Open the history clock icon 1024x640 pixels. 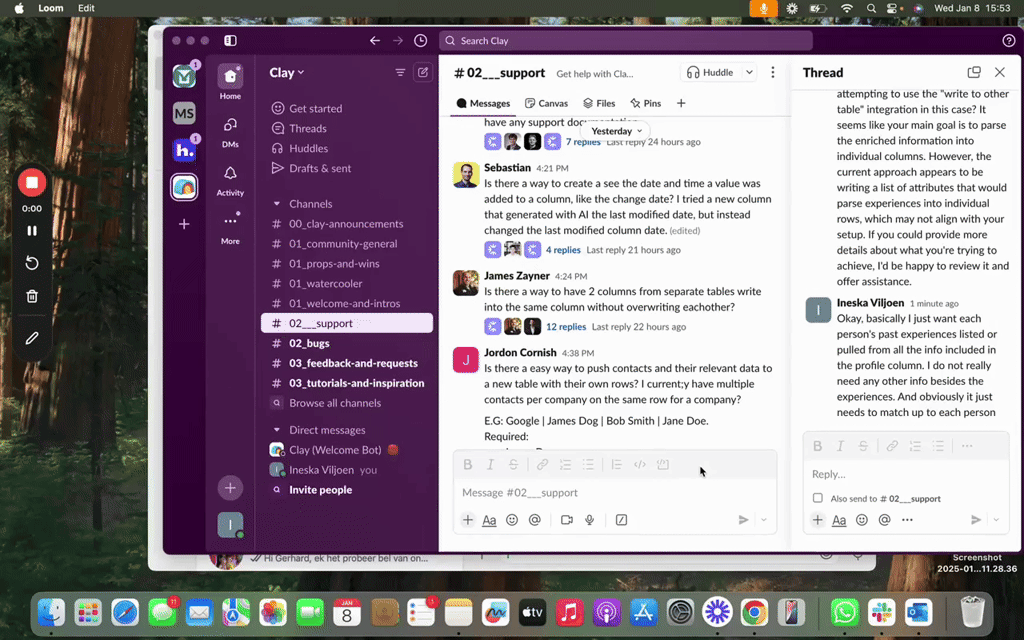[x=420, y=41]
